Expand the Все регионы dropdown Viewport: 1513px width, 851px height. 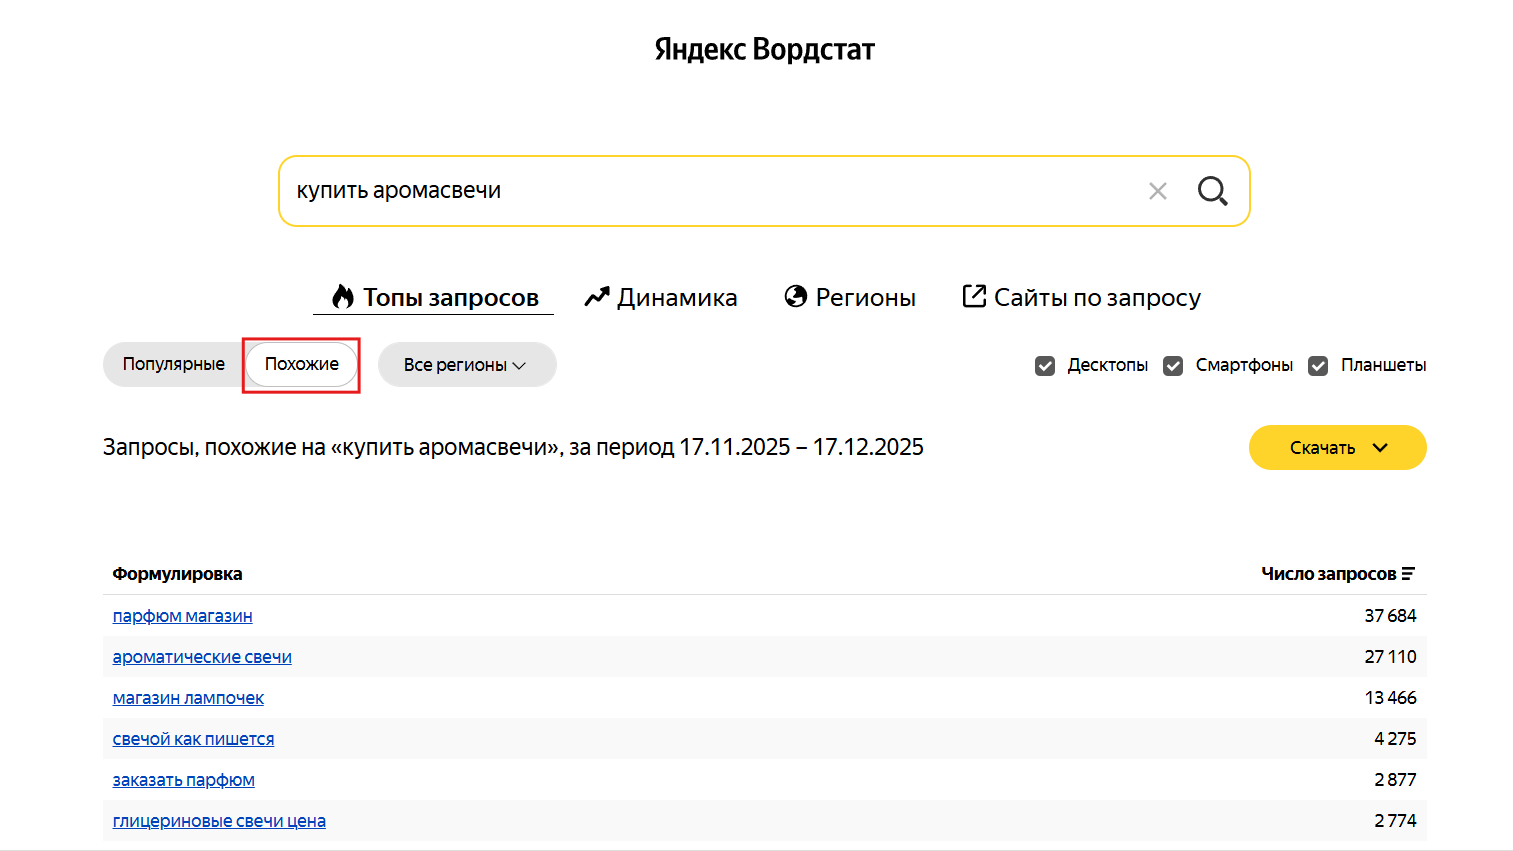pyautogui.click(x=466, y=365)
